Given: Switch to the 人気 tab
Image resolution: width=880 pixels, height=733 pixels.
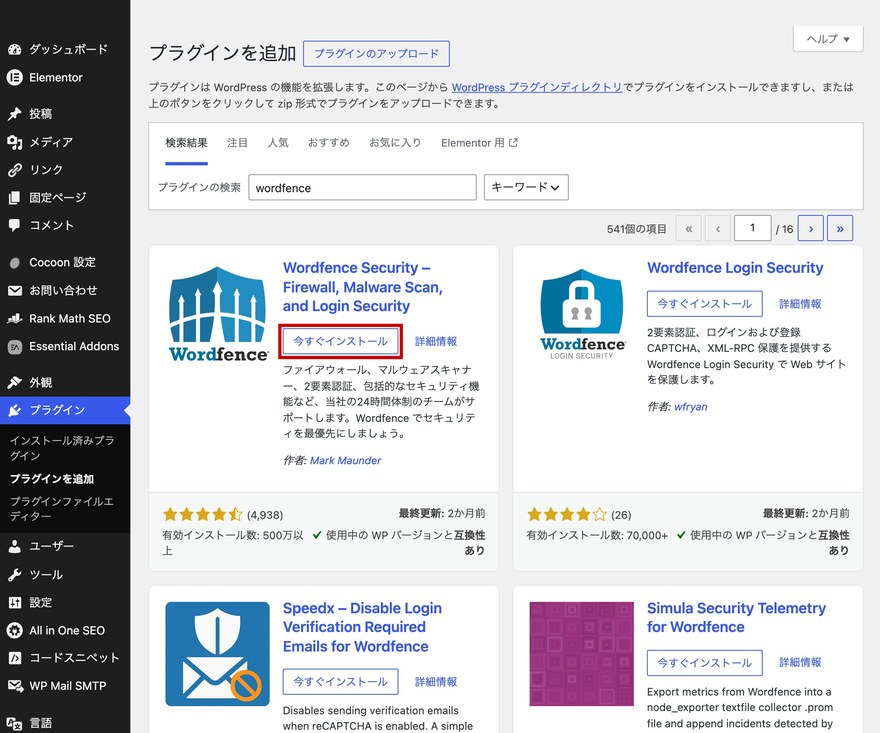Looking at the screenshot, I should point(278,143).
